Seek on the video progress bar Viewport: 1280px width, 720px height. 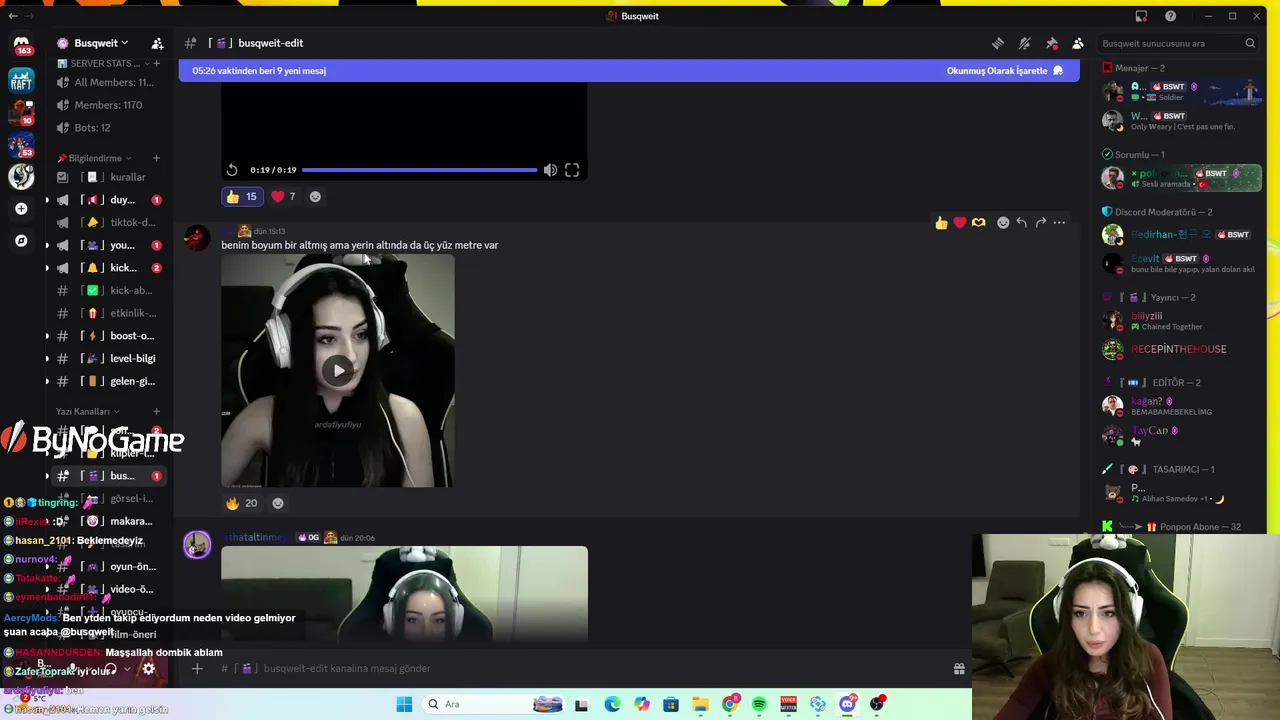(419, 170)
